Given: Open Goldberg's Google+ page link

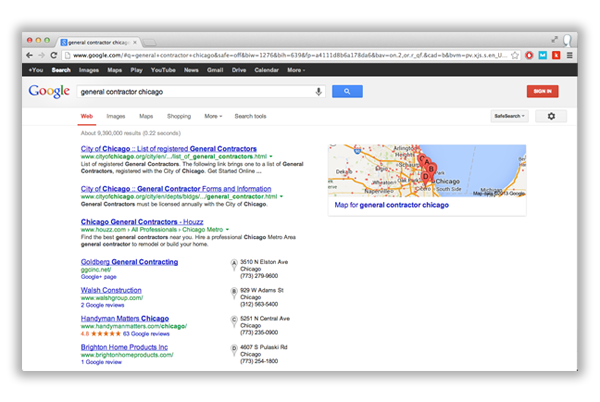Looking at the screenshot, I should coord(99,277).
